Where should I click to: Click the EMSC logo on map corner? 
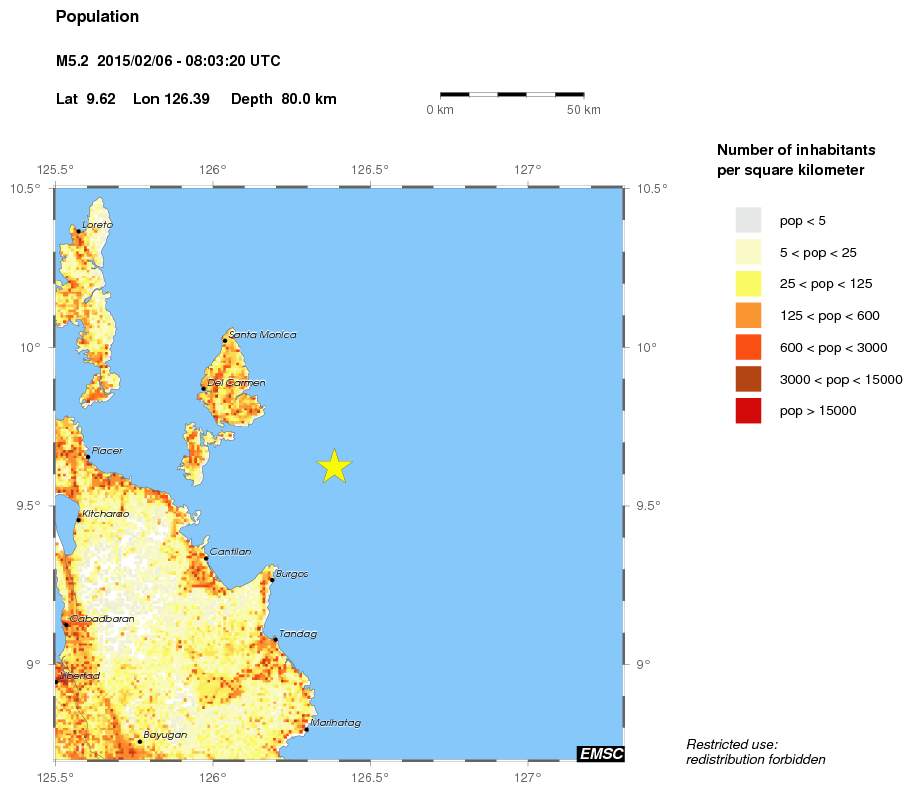pyautogui.click(x=600, y=753)
